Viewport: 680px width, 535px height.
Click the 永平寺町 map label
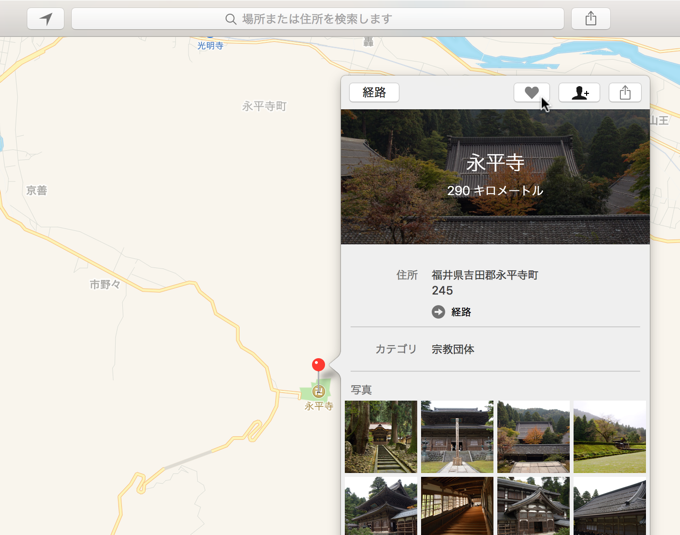pyautogui.click(x=264, y=106)
